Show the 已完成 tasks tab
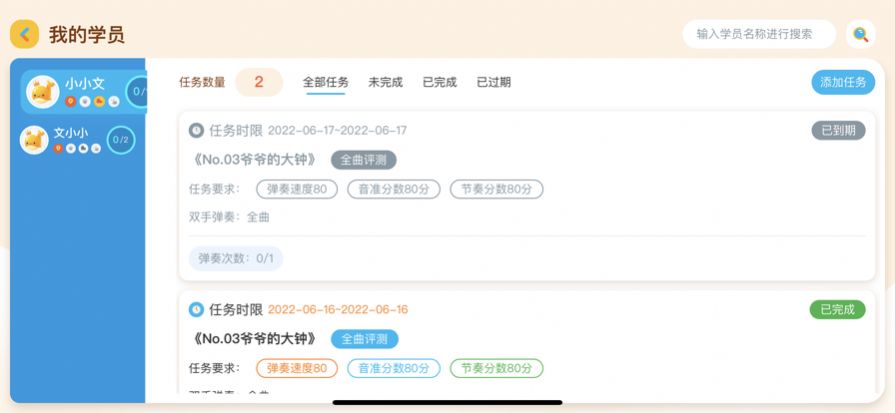Viewport: 895px width, 413px height. pos(439,82)
